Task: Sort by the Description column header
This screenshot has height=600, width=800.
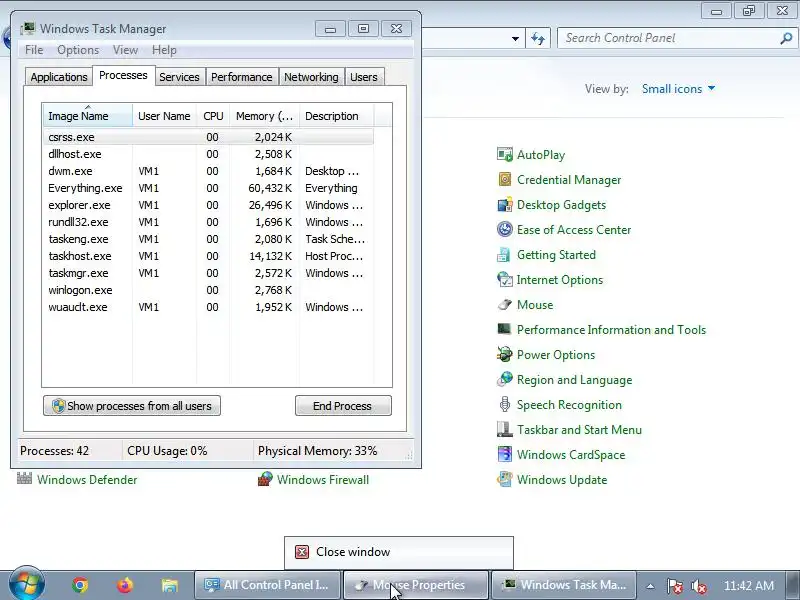Action: click(x=337, y=116)
